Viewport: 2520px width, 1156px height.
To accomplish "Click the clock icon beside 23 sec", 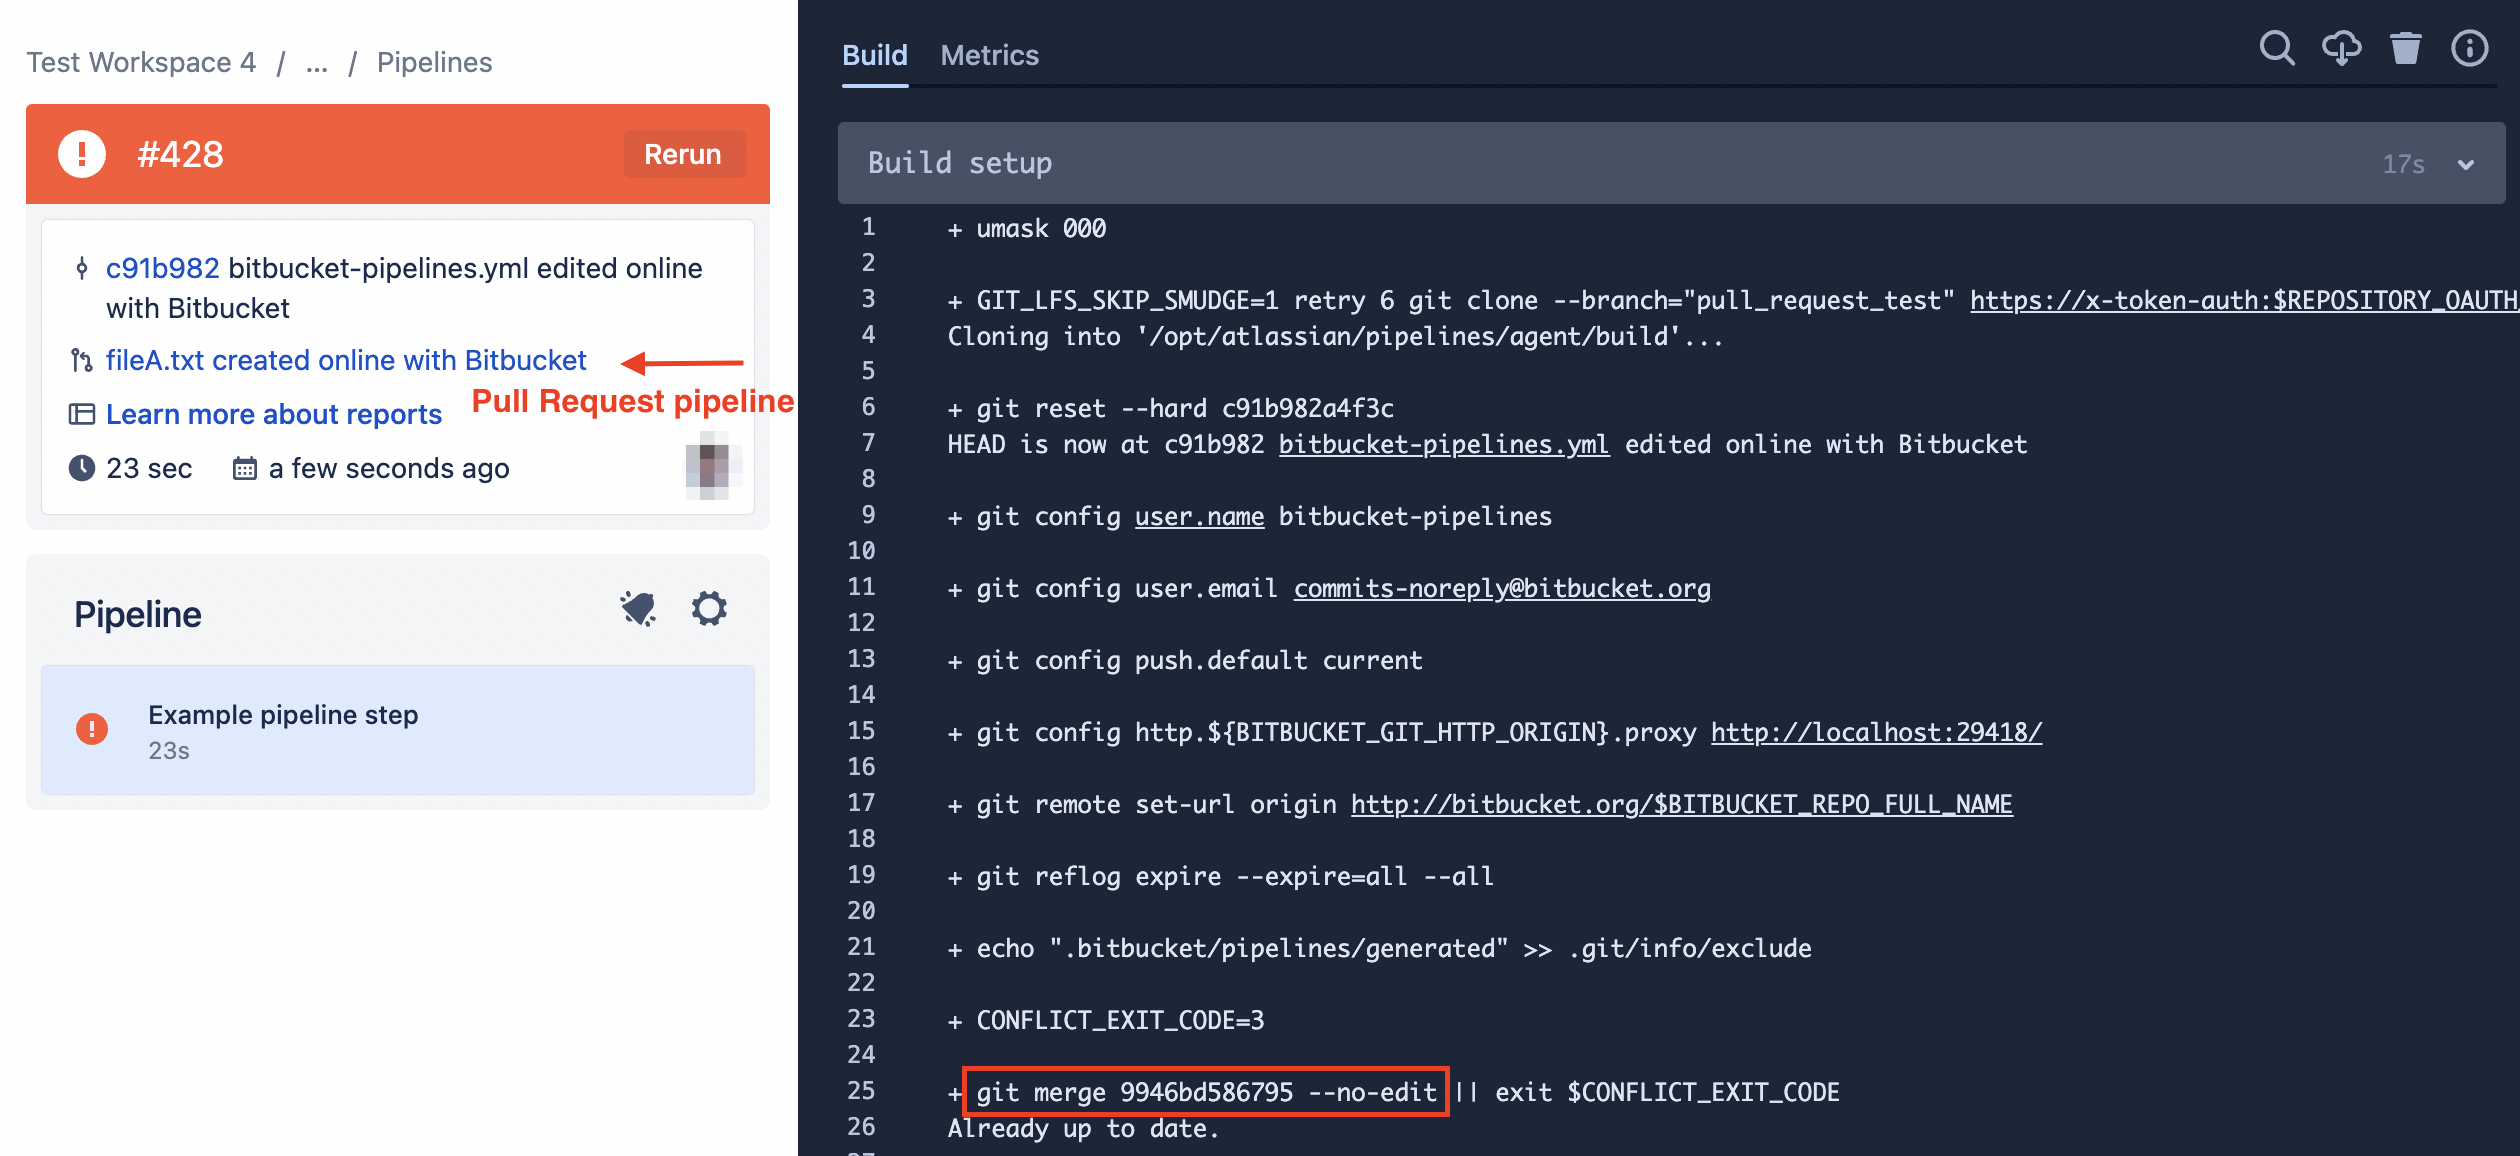I will pyautogui.click(x=82, y=468).
